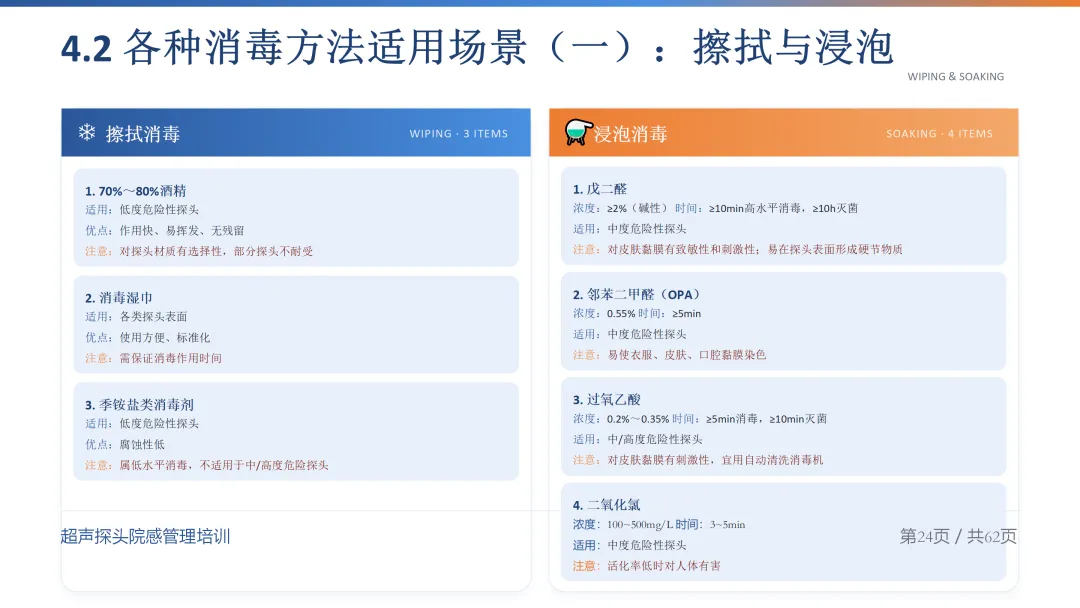
Task: Click the 戊二醛 concentration line ≥2%（碱性）
Action: [x=715, y=207]
